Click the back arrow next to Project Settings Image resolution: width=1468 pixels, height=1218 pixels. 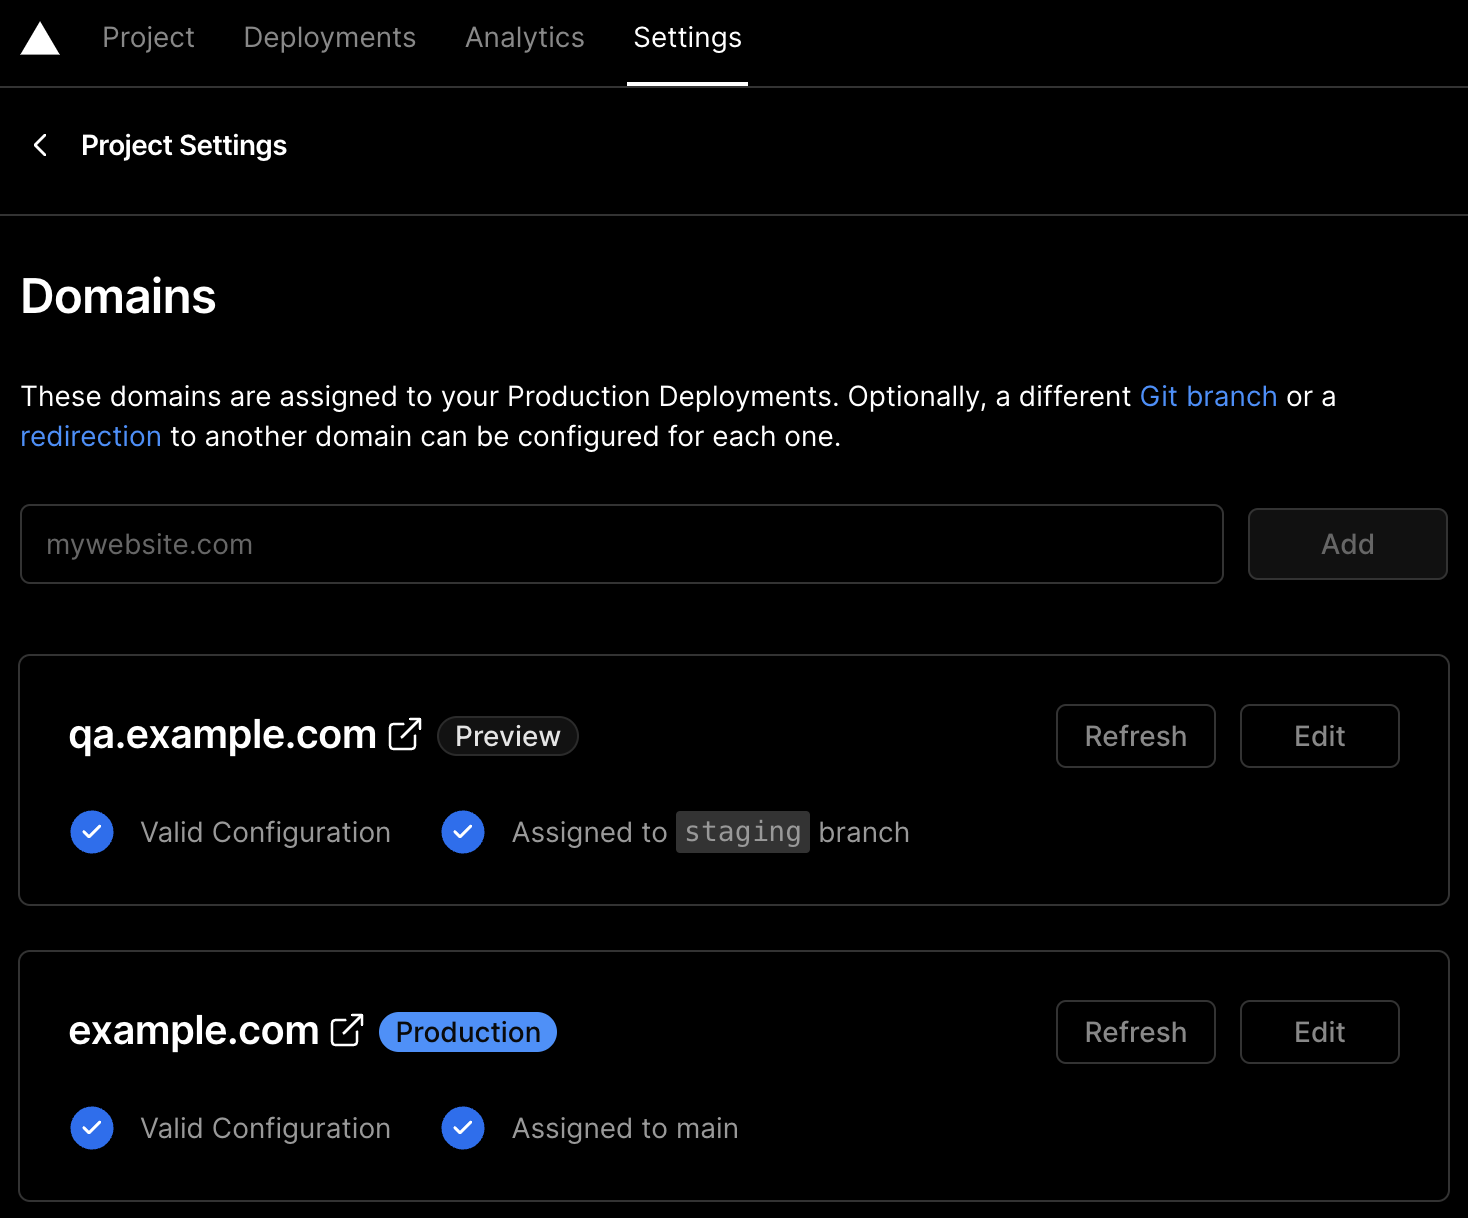pos(39,145)
